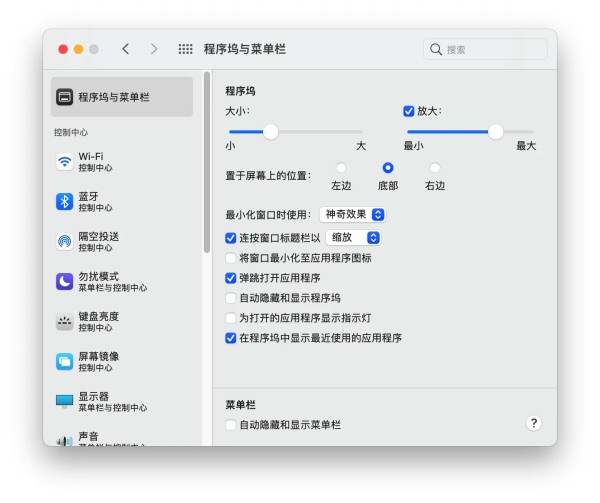Click the 程序坞与菜单栏 sidebar icon

click(64, 97)
